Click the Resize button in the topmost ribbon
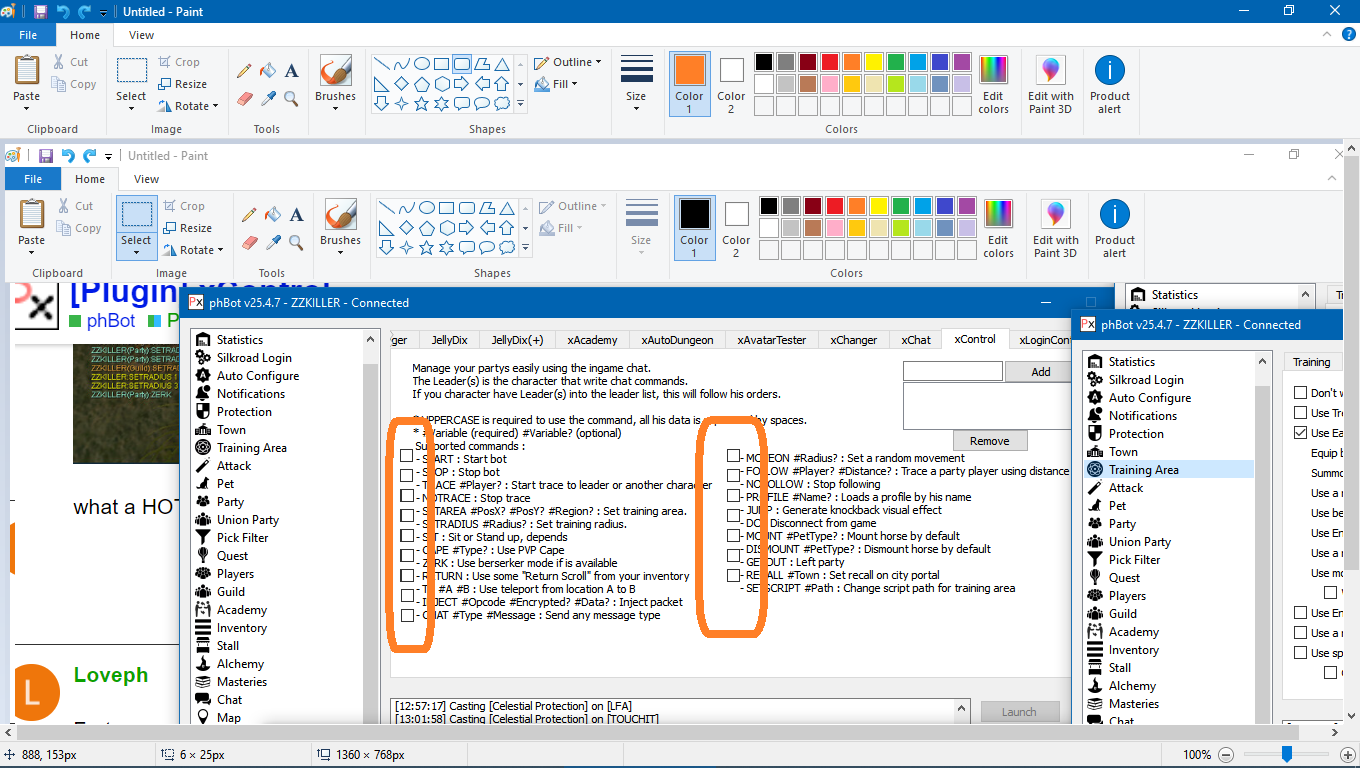Viewport: 1360px width, 768px height. (183, 84)
